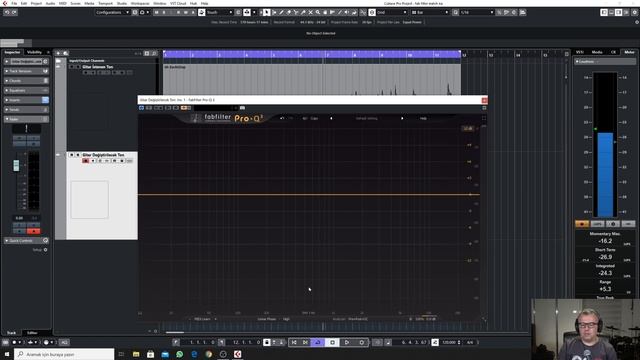Open the Workspaces menu
Viewport: 640px width, 360px height.
pyautogui.click(x=140, y=3)
